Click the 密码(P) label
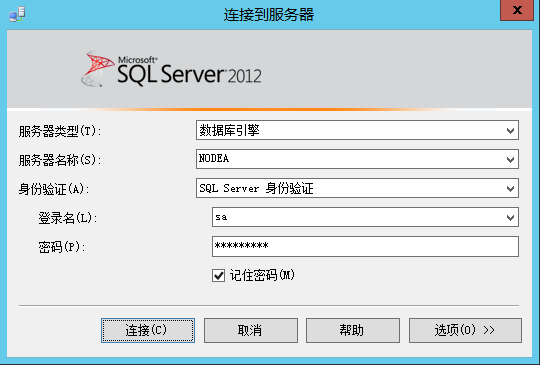540x365 pixels. click(61, 247)
